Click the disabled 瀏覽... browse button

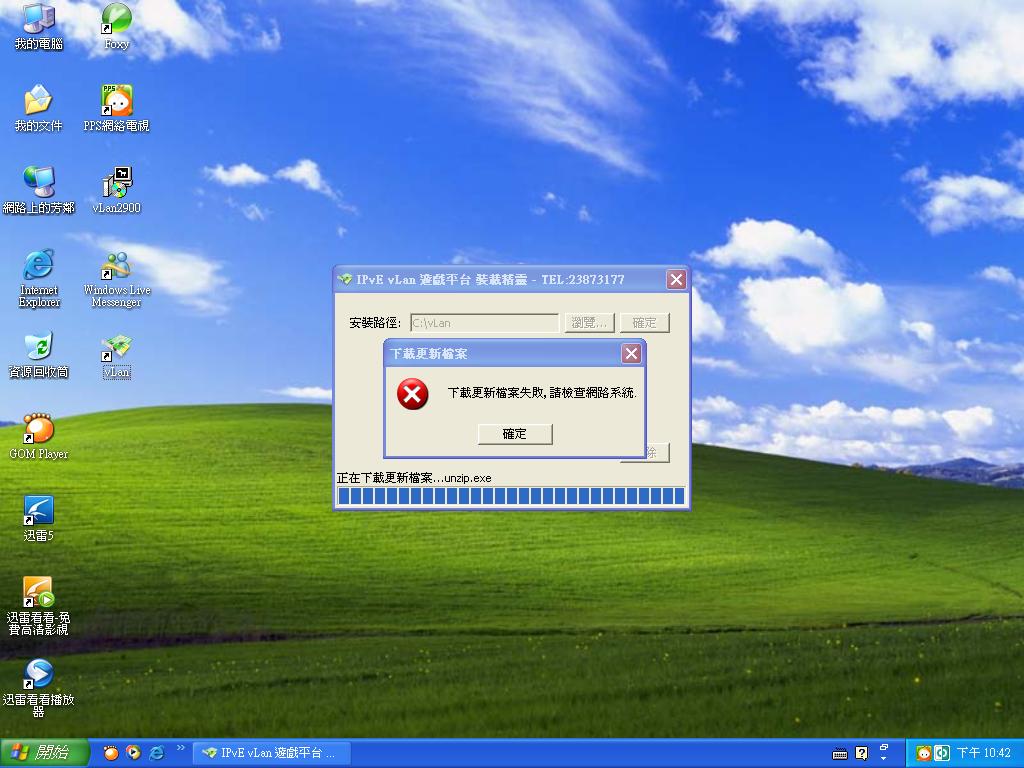click(x=590, y=323)
